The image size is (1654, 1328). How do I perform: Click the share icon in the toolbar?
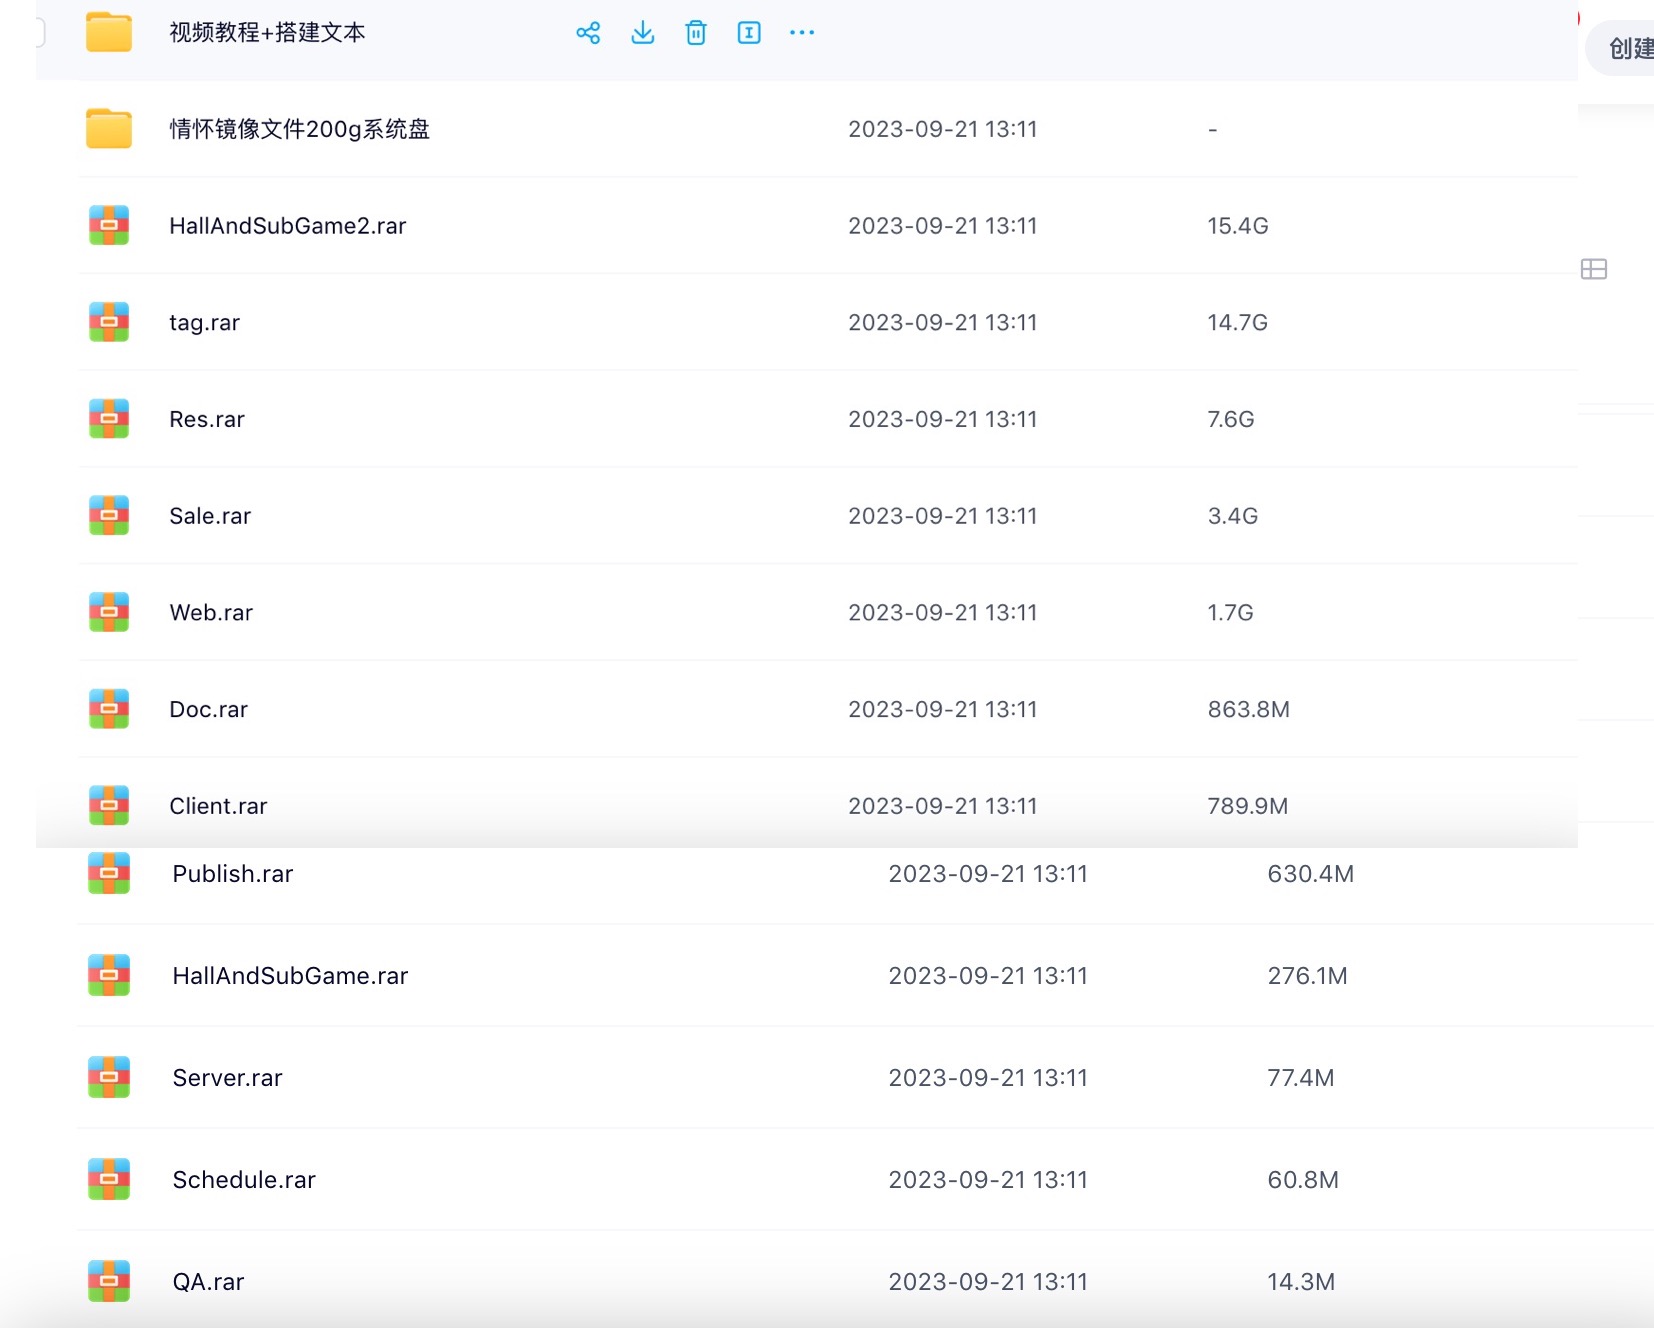click(x=589, y=32)
